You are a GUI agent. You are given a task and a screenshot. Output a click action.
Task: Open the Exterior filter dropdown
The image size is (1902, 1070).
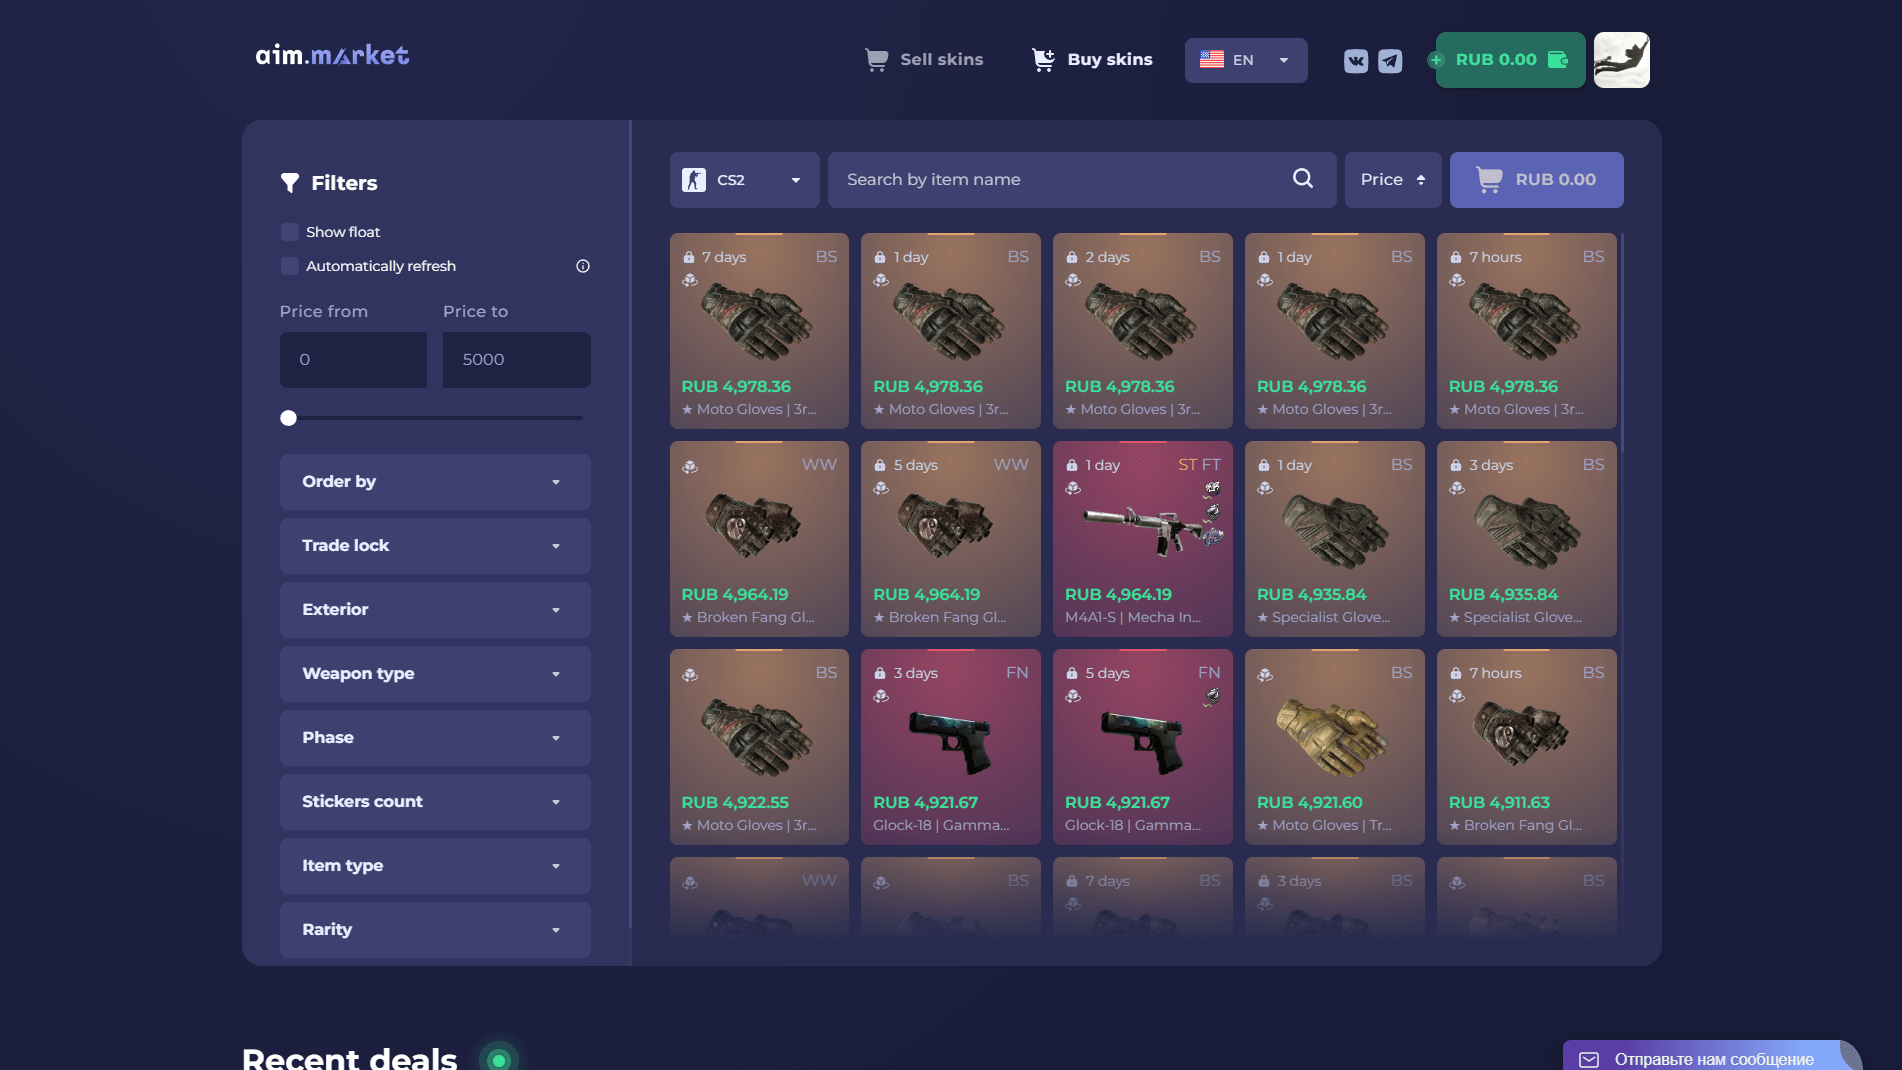click(x=435, y=610)
